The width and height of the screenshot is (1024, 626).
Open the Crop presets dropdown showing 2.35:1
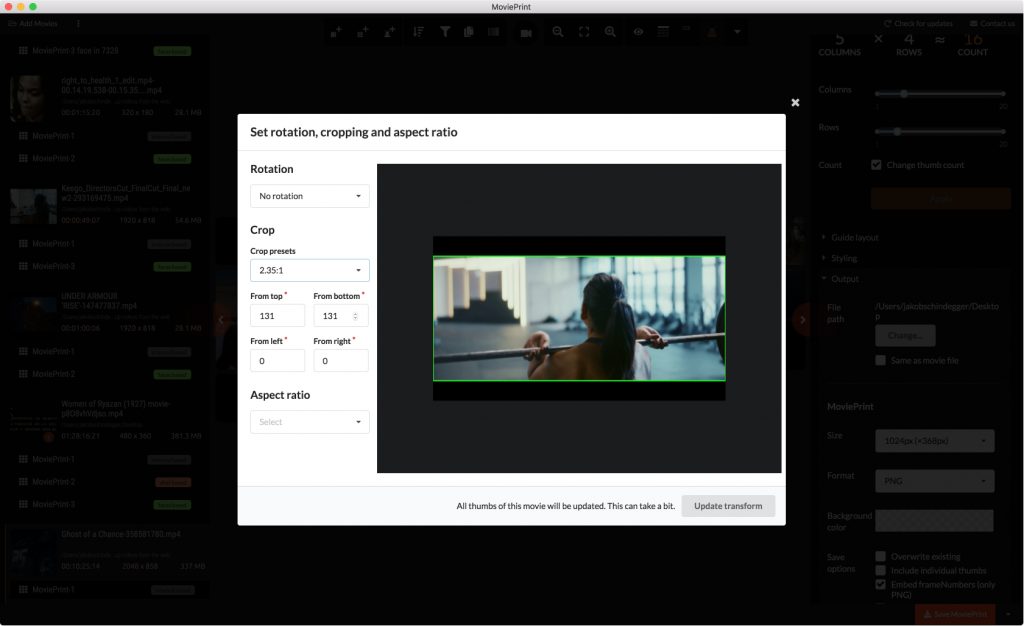point(310,270)
